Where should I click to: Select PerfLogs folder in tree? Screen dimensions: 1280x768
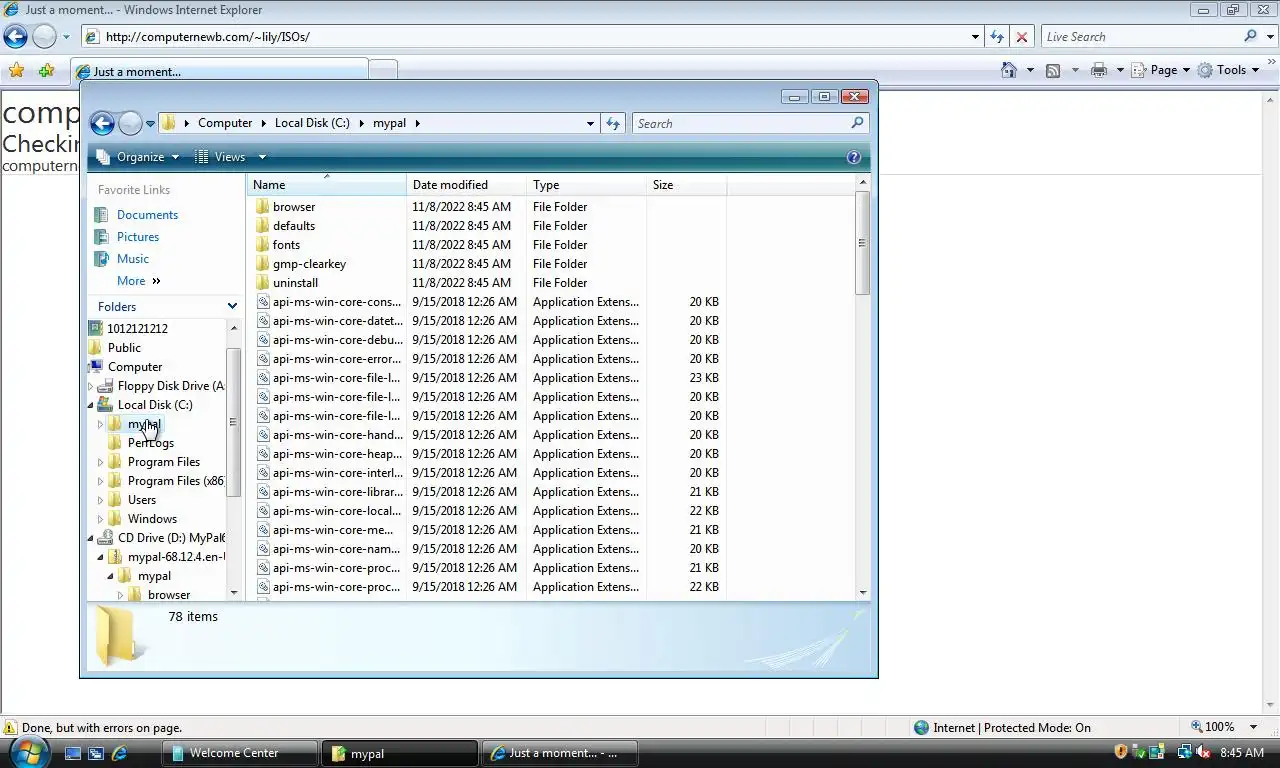point(151,443)
